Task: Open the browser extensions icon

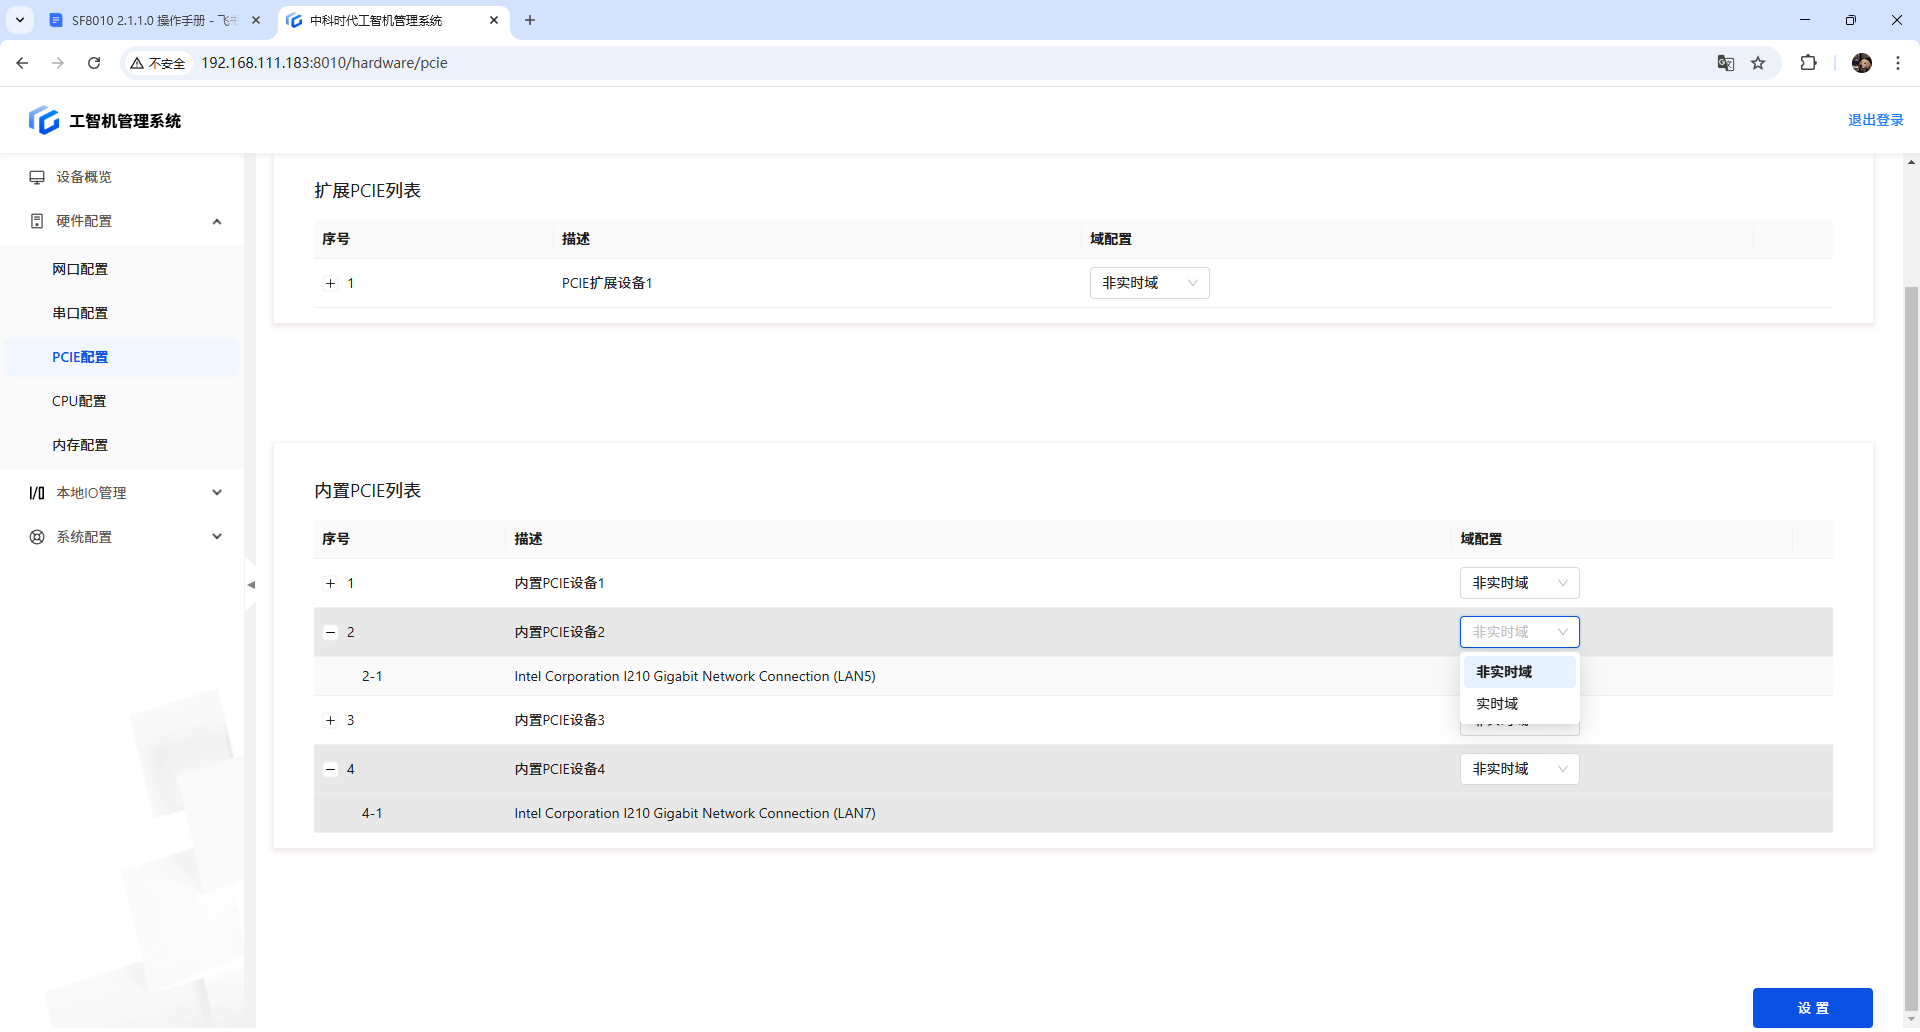Action: (x=1808, y=63)
